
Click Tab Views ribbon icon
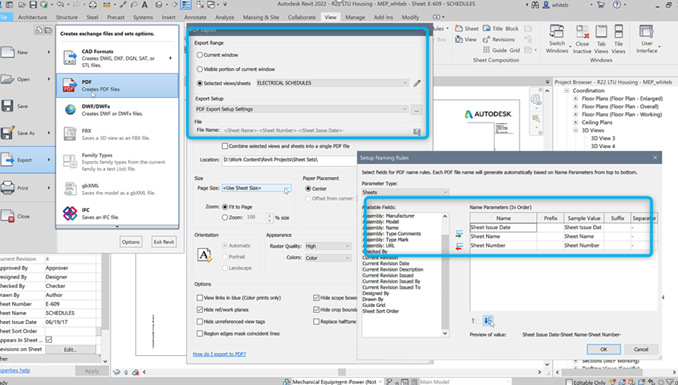(x=601, y=32)
